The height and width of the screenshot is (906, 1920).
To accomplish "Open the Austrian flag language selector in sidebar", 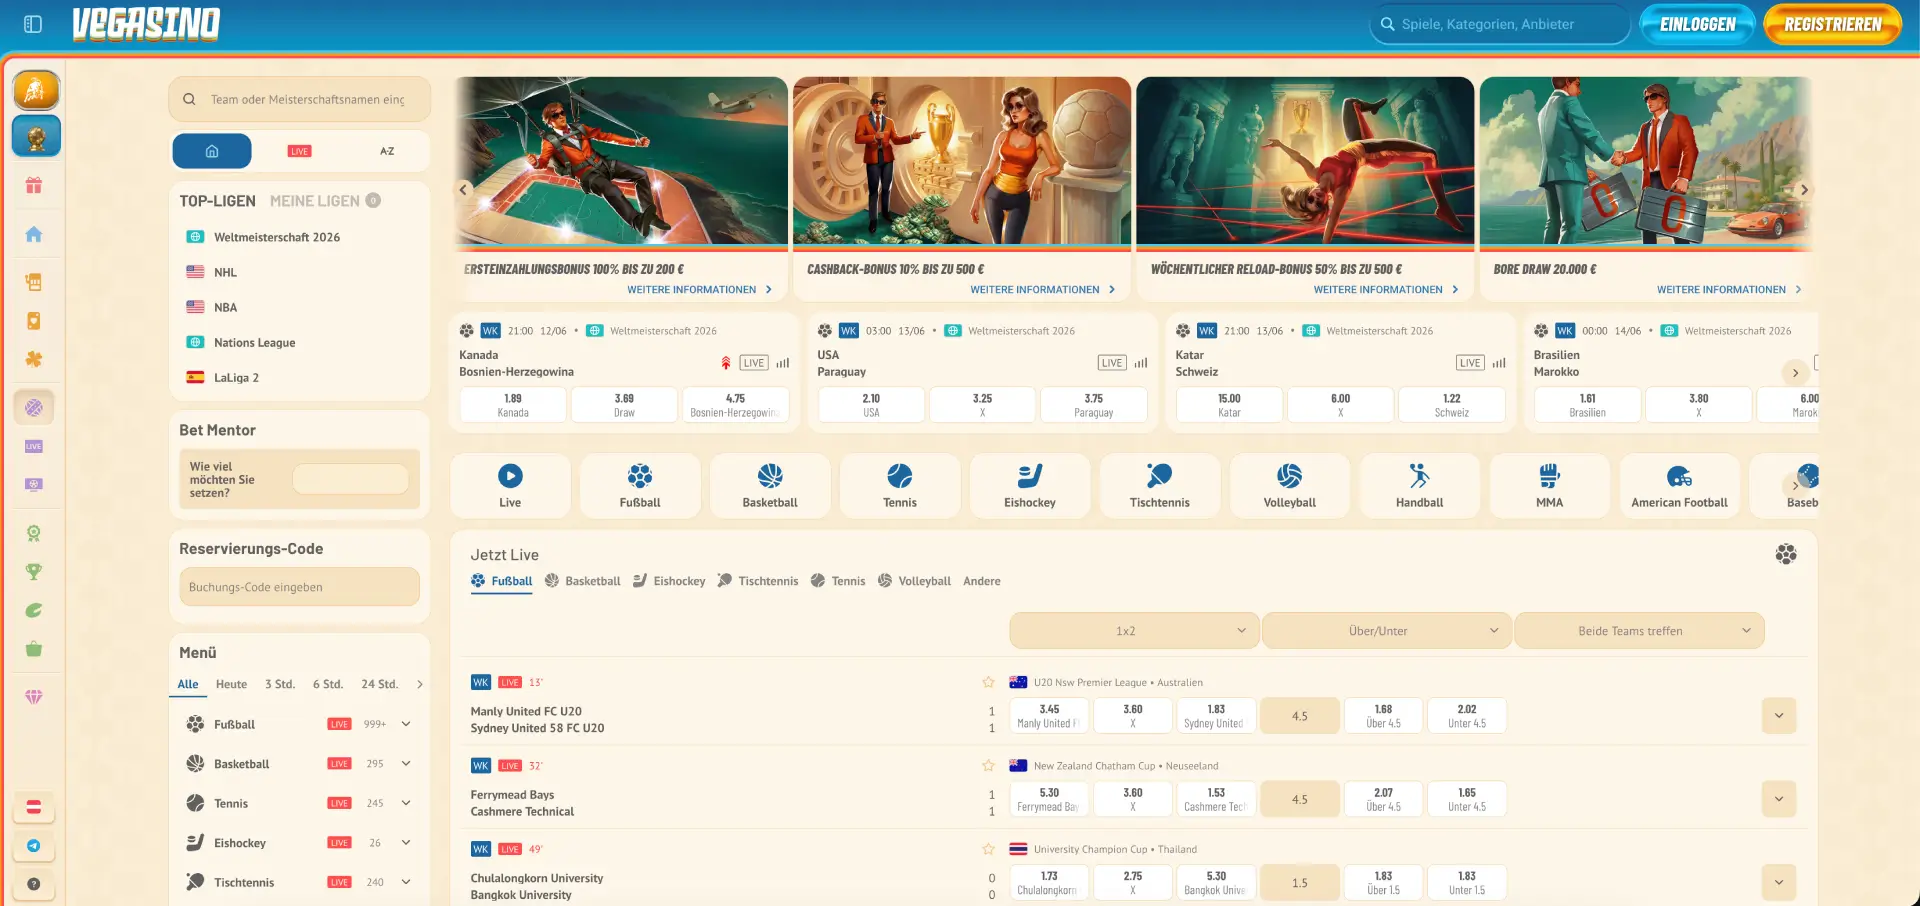I will (34, 807).
